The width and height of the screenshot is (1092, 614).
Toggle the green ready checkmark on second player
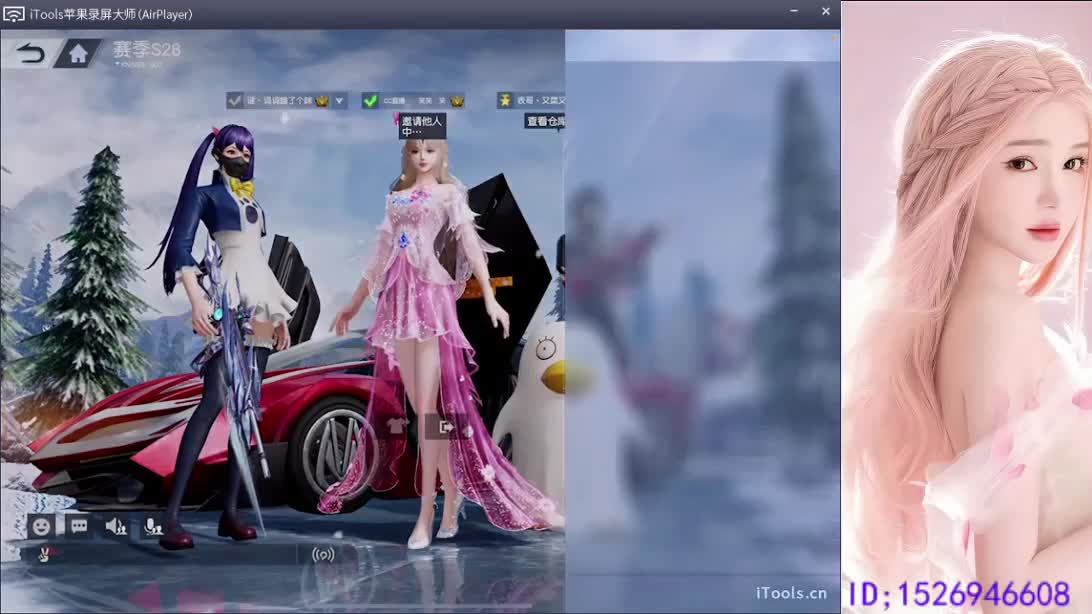coord(370,101)
